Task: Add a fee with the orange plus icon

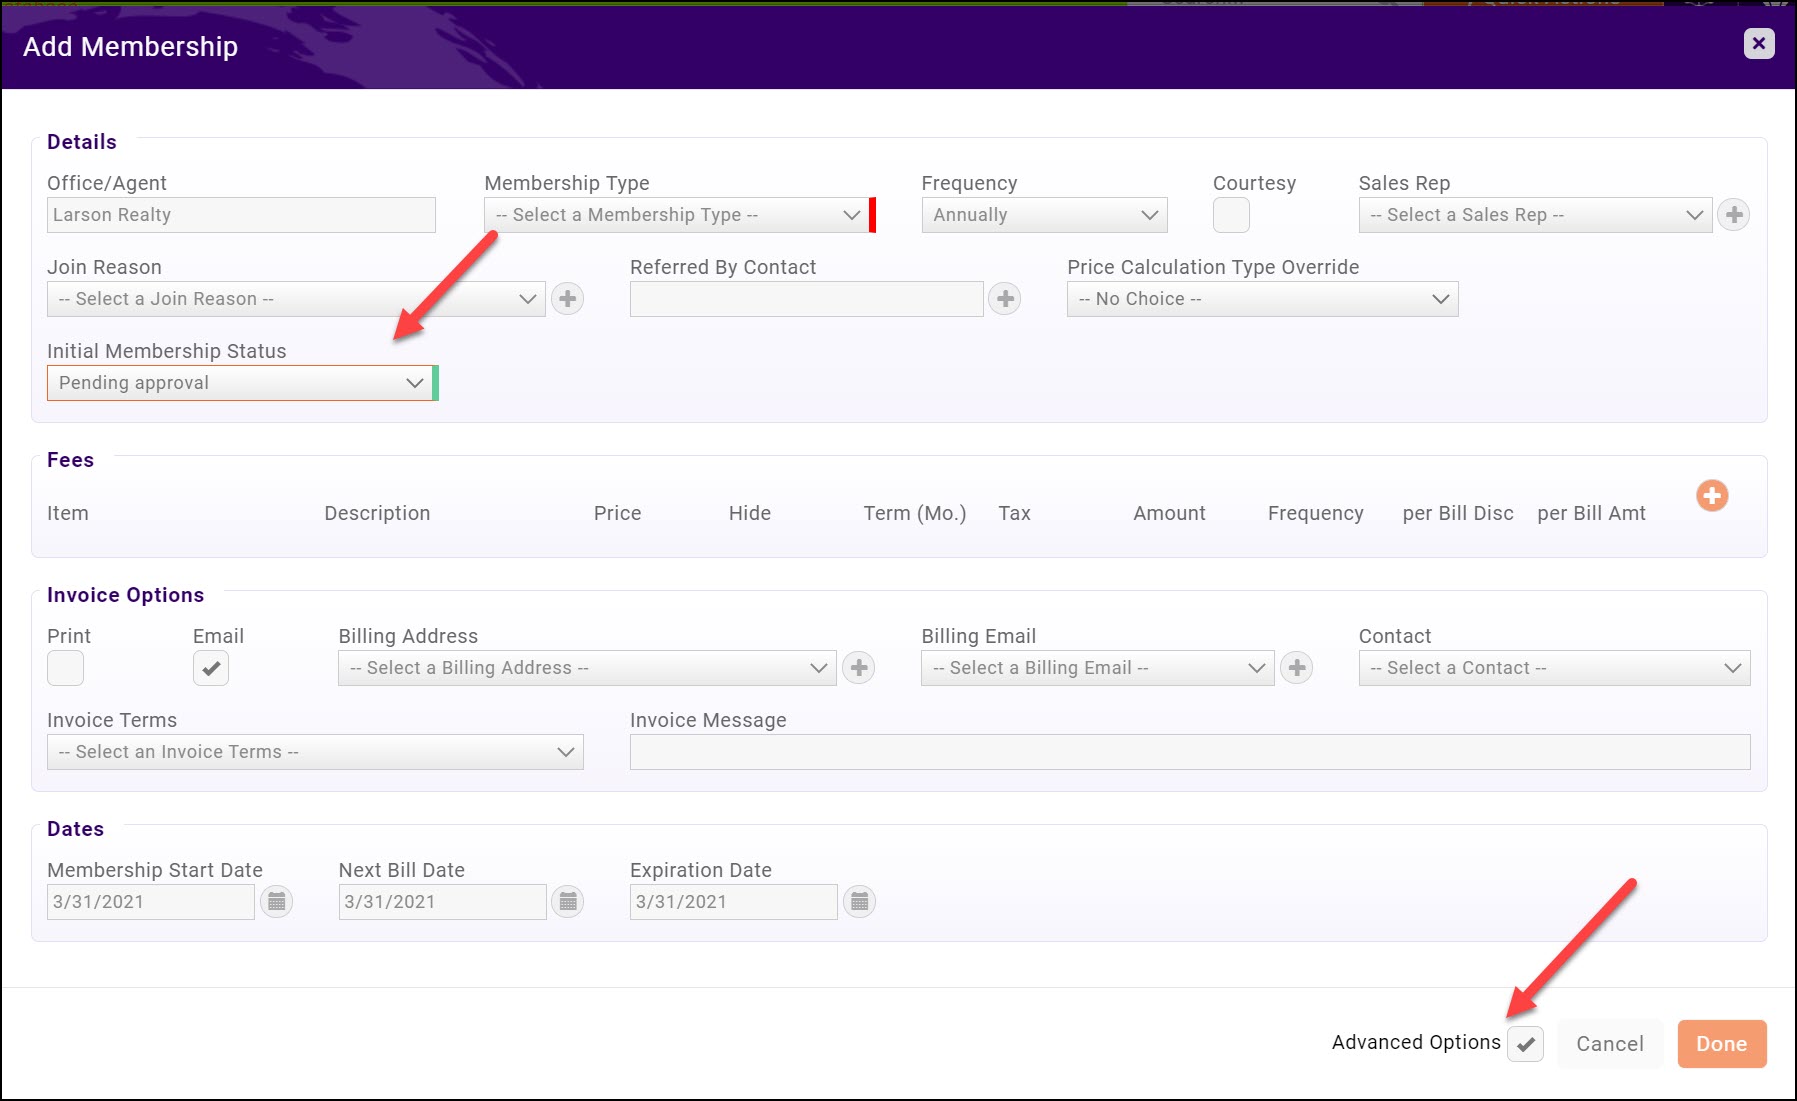Action: [1711, 496]
